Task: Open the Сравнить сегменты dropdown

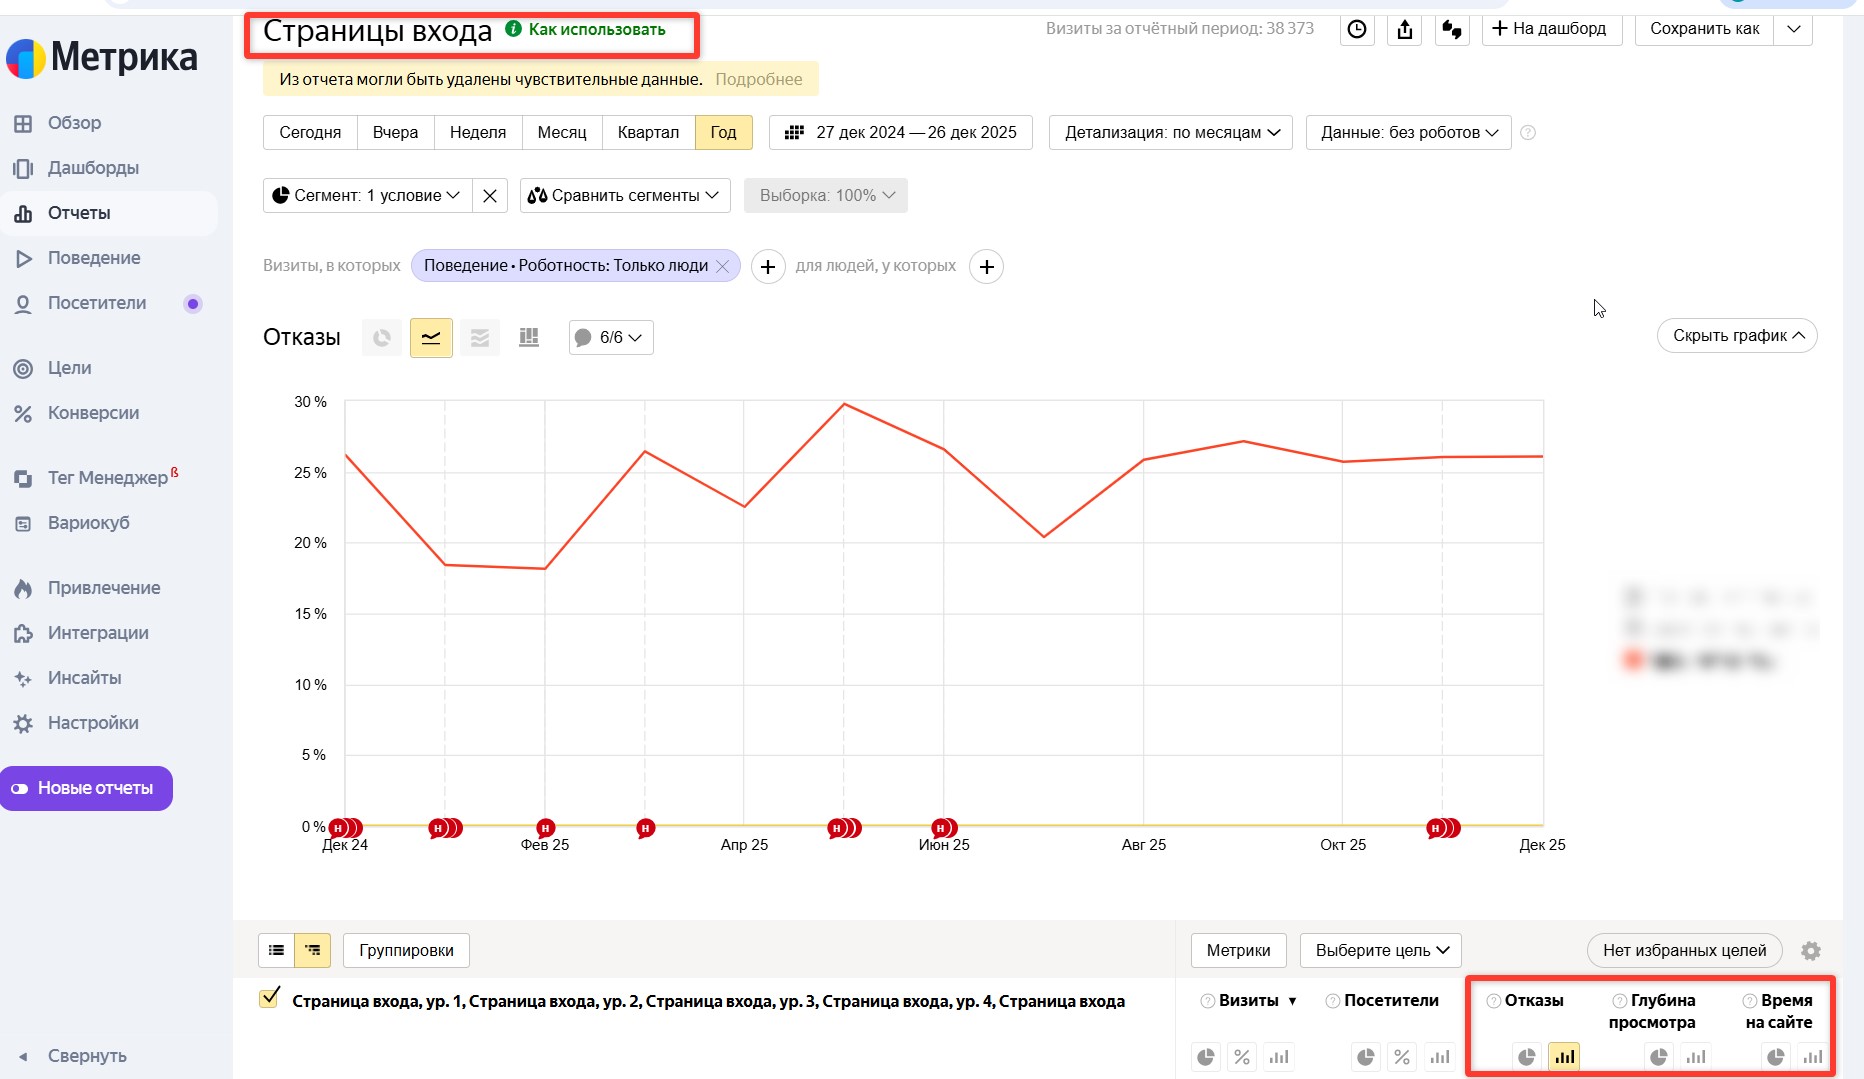Action: (625, 196)
